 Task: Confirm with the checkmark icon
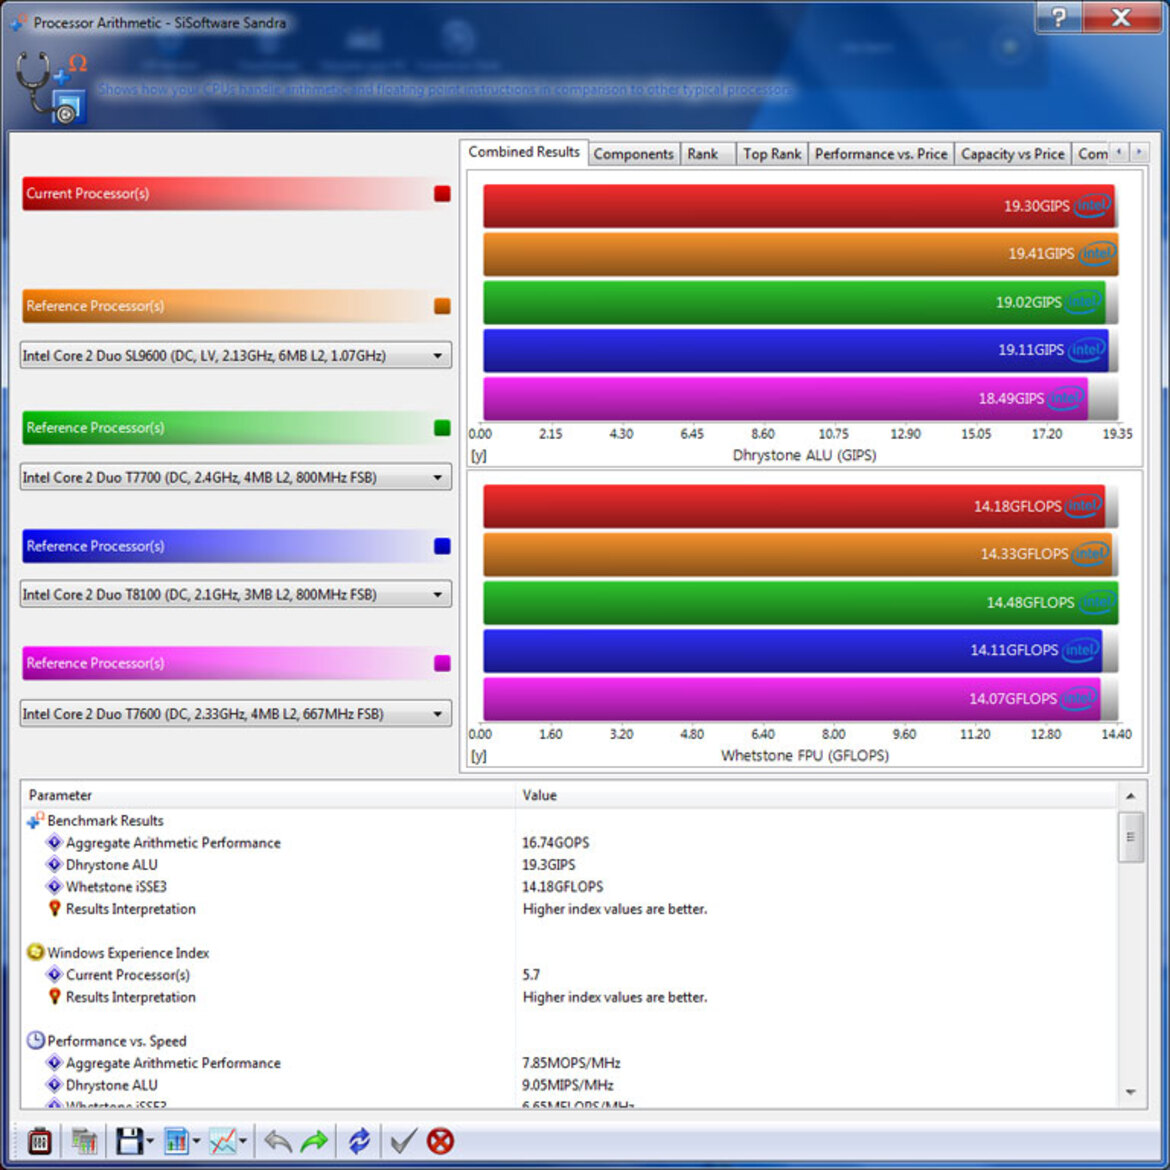403,1141
